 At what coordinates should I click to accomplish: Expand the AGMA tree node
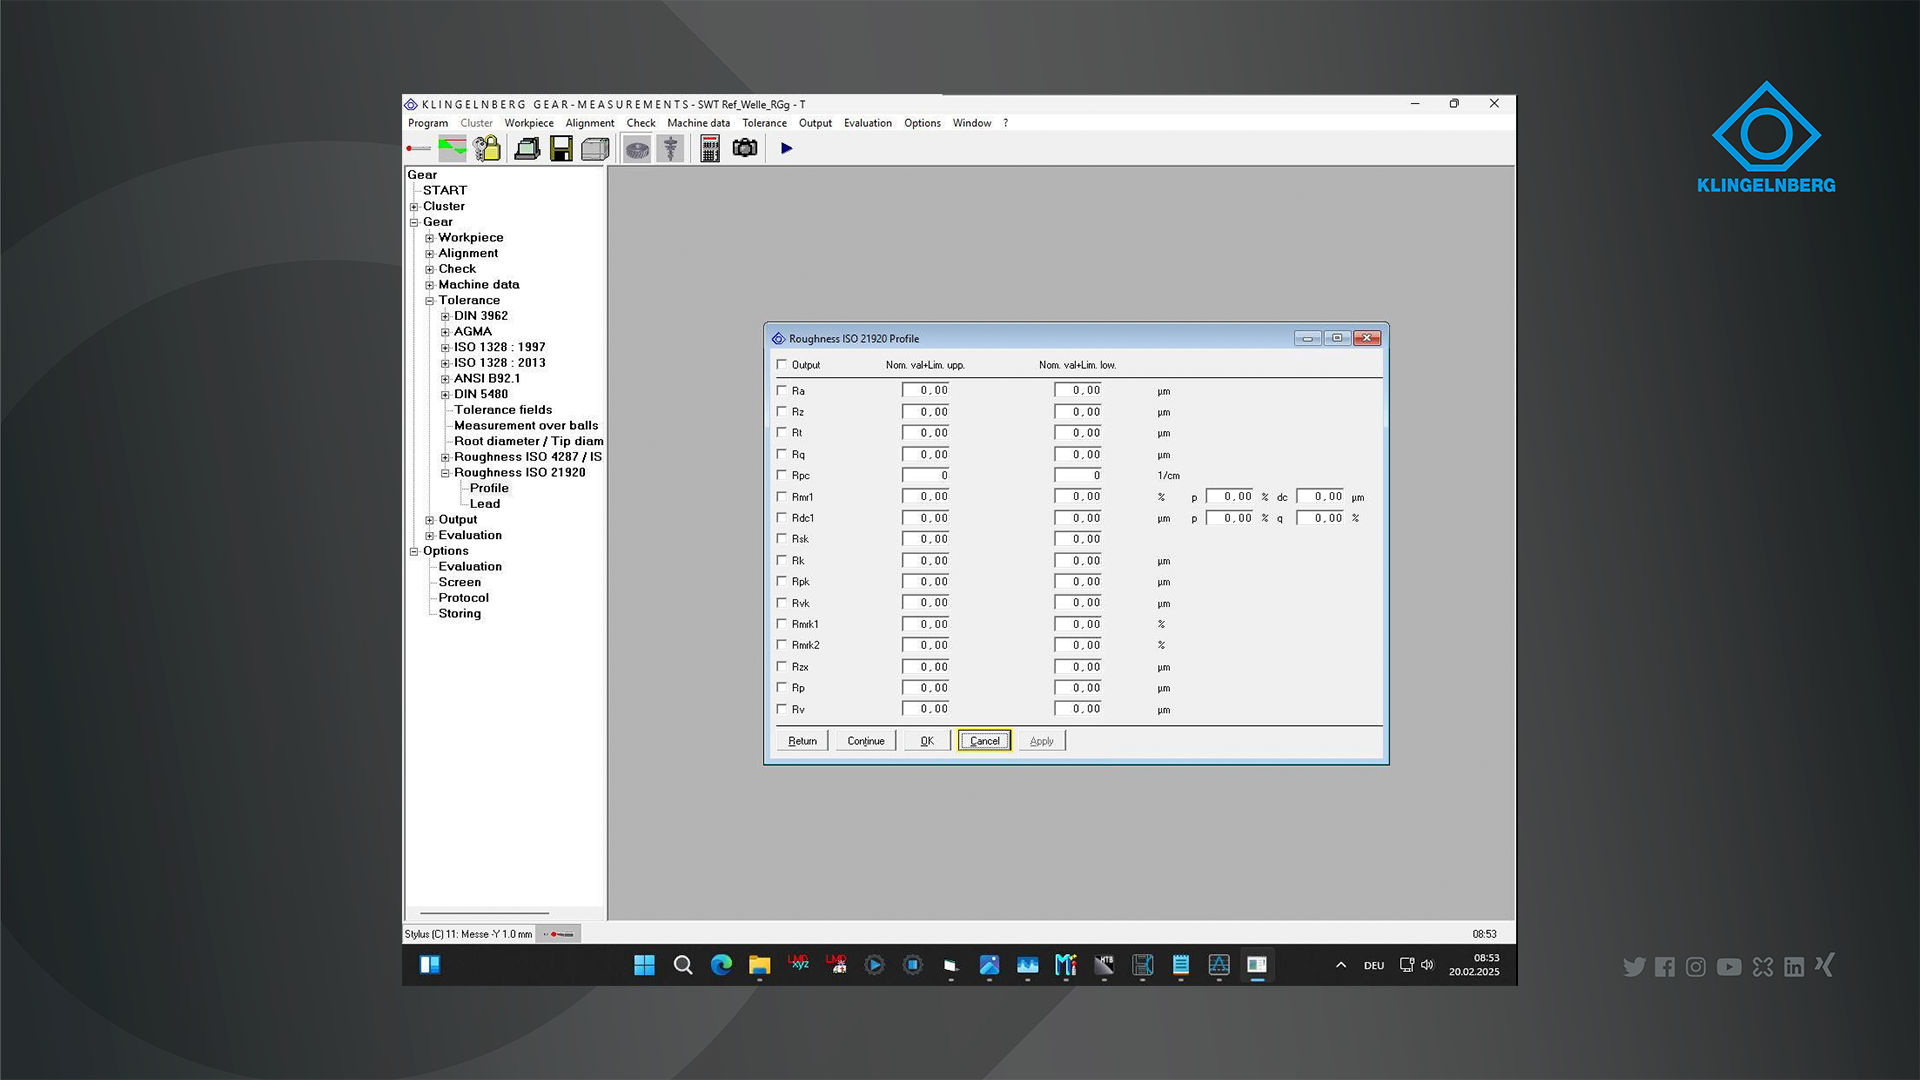pos(445,332)
